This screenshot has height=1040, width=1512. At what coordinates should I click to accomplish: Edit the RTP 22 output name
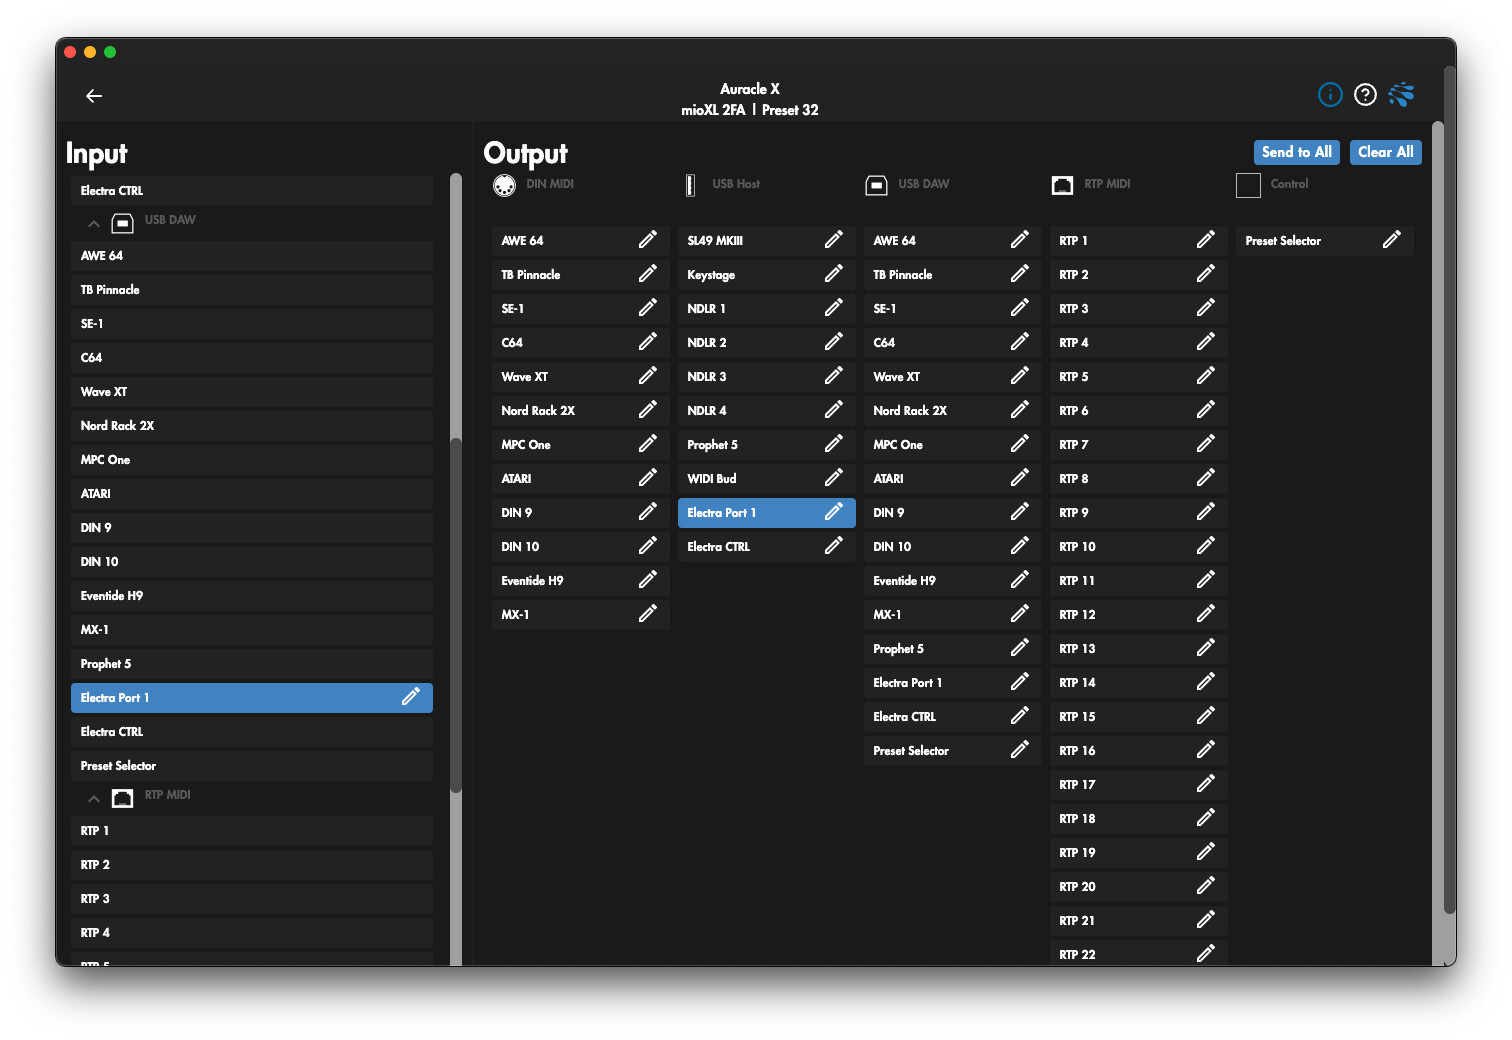(x=1204, y=954)
